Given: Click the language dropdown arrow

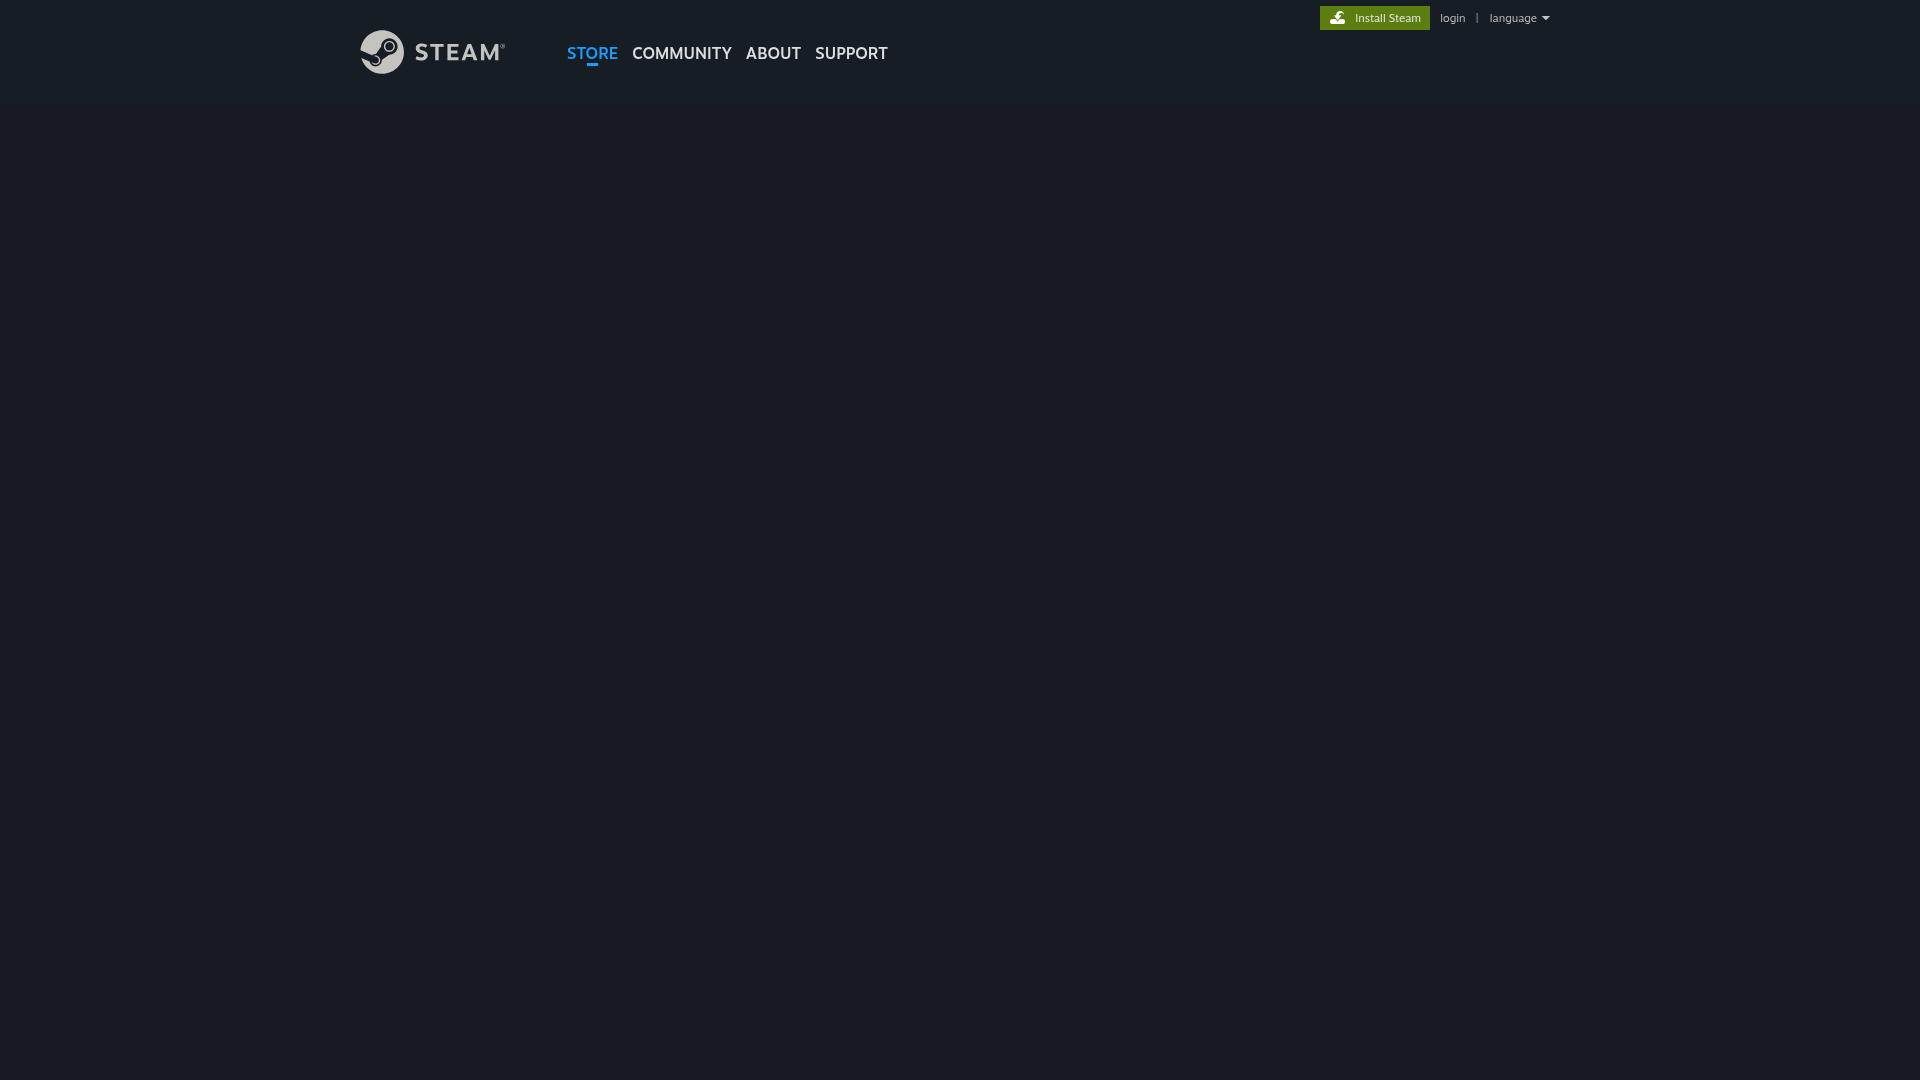Looking at the screenshot, I should click(x=1545, y=18).
